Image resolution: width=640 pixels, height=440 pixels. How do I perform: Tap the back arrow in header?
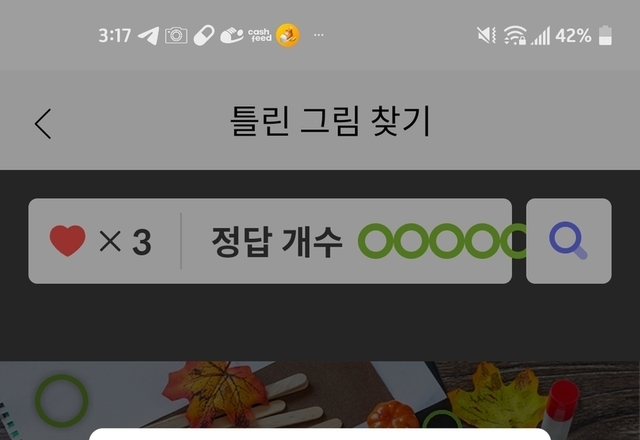coord(43,124)
